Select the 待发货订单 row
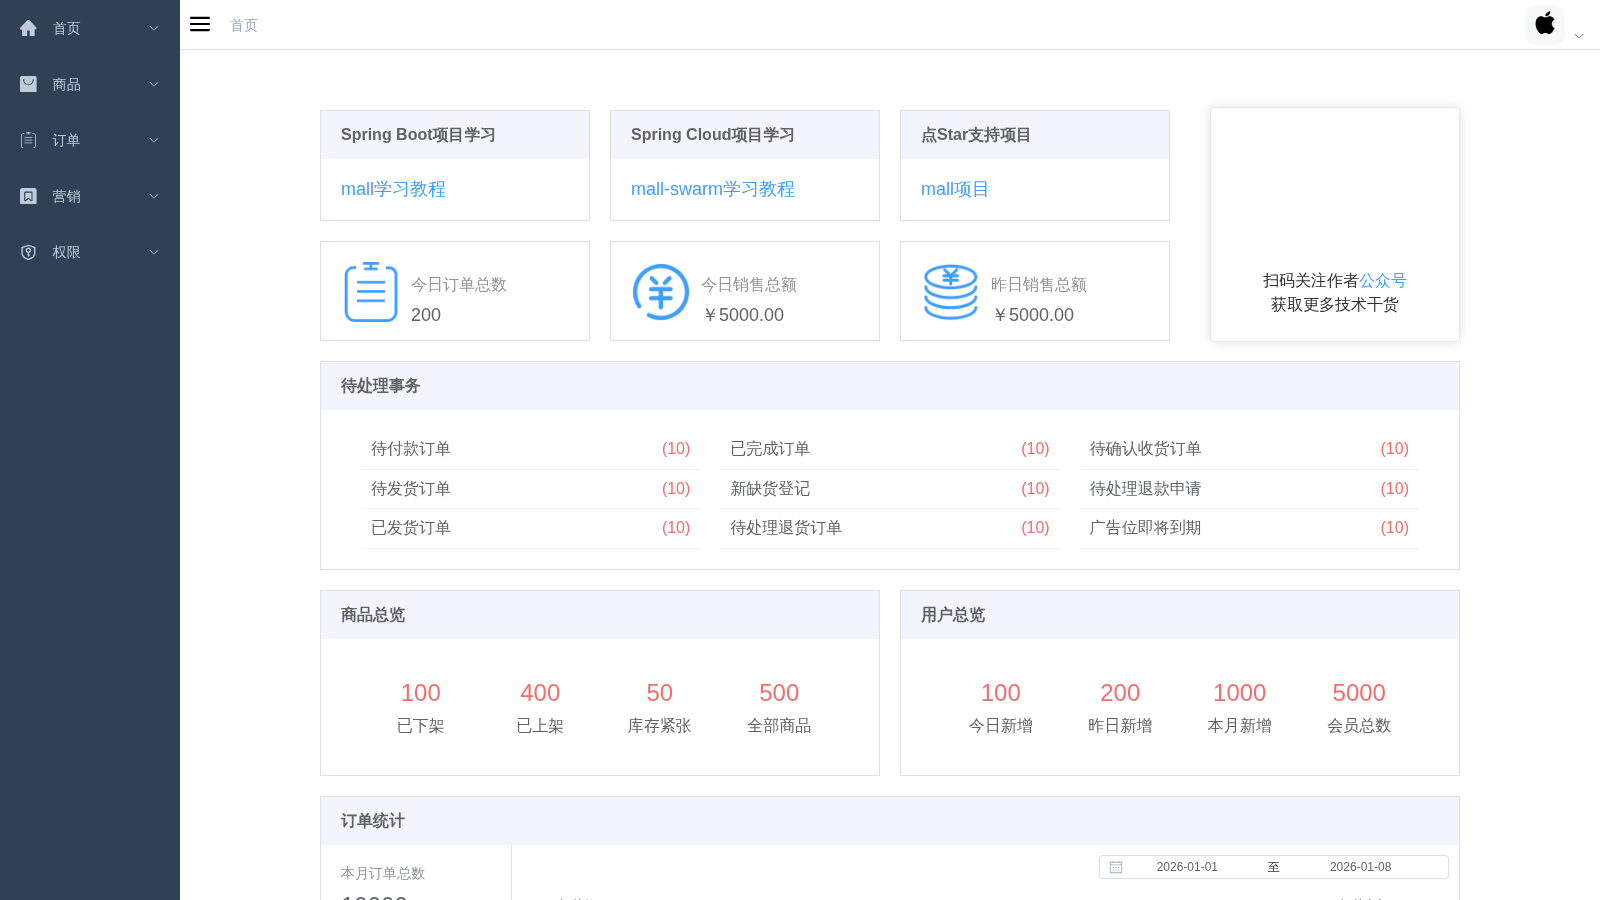 click(530, 489)
